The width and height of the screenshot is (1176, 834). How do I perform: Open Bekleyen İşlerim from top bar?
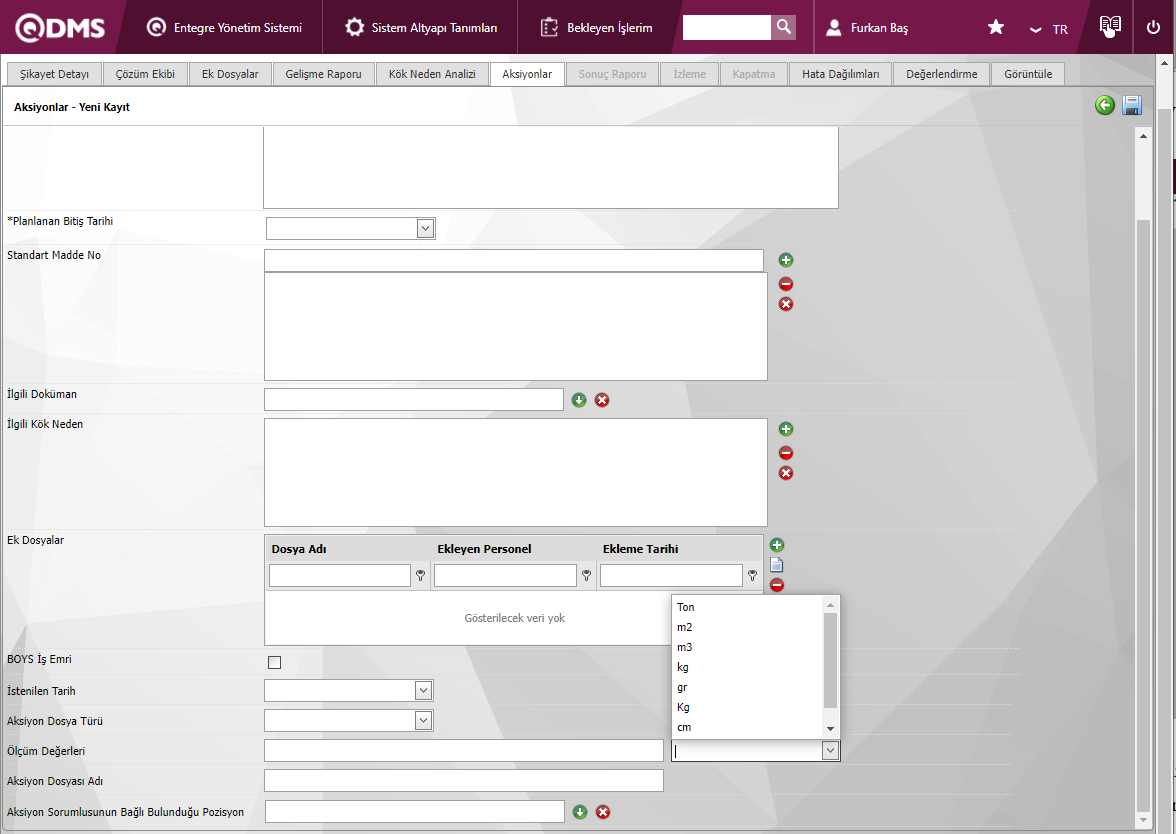pos(597,28)
